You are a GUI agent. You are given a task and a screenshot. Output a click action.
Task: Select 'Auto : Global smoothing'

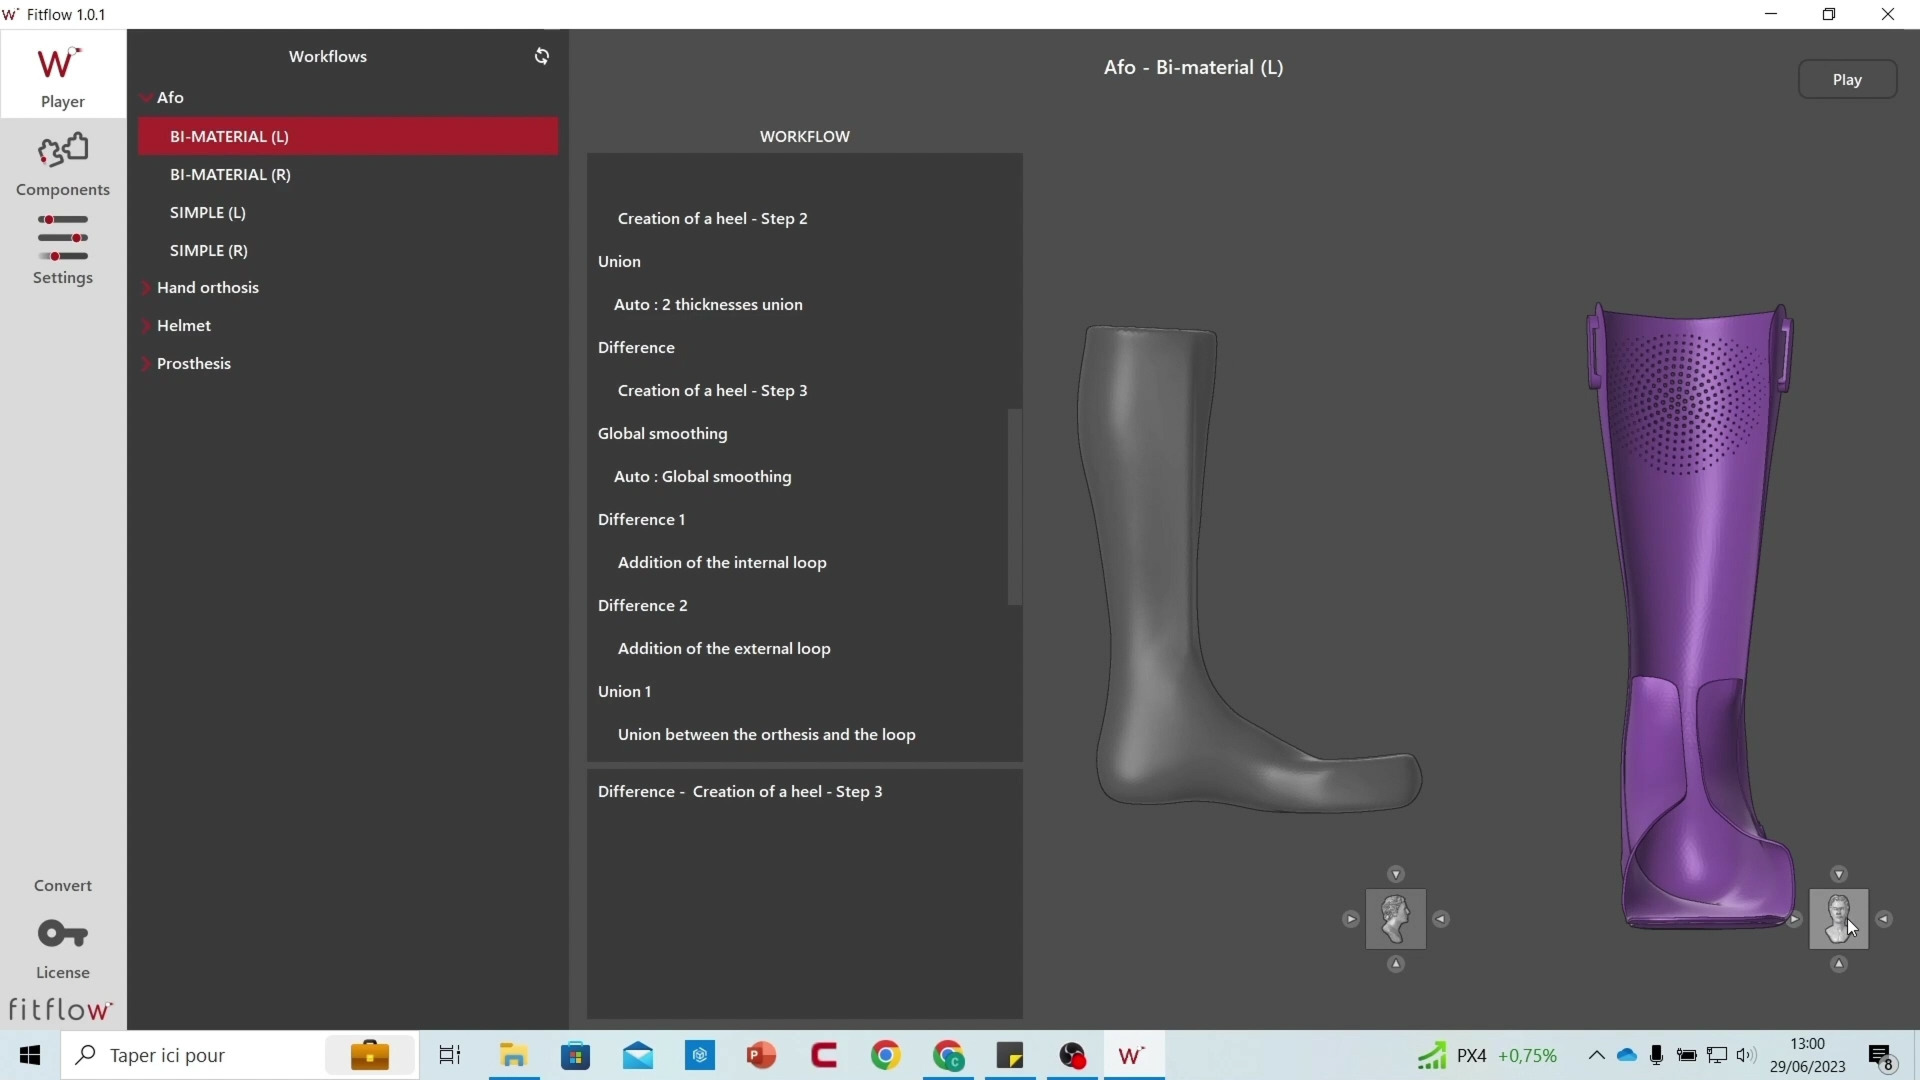click(702, 476)
